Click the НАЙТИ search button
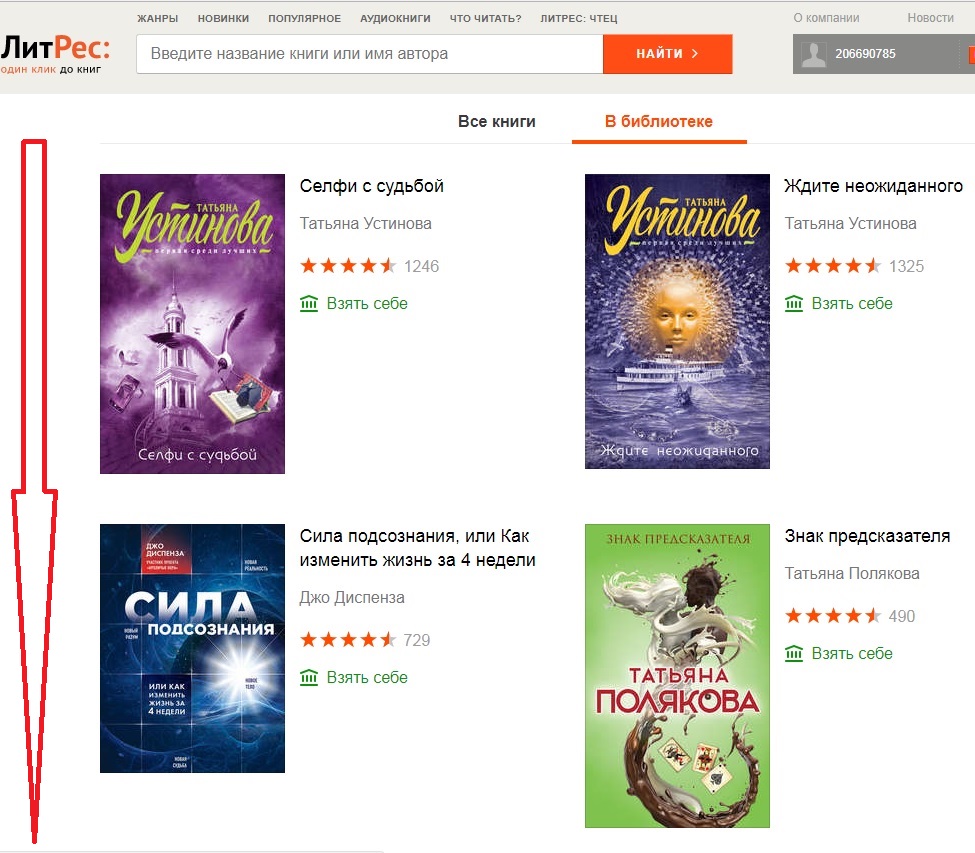Viewport: 975px width, 853px height. tap(668, 54)
